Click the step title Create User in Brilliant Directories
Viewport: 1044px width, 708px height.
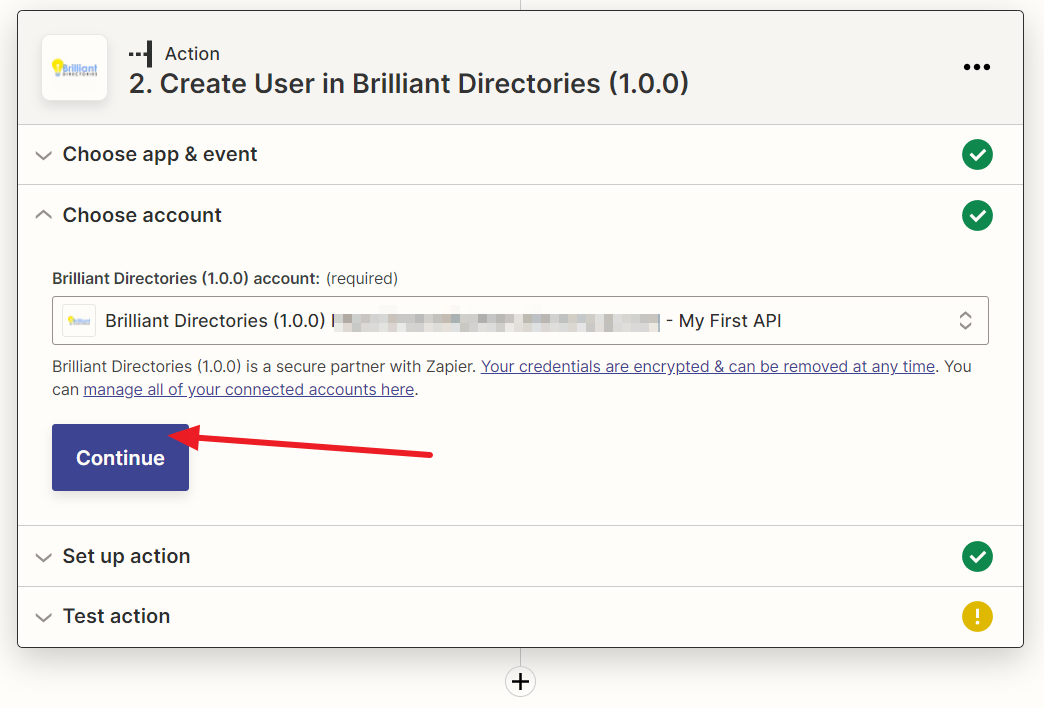(x=409, y=84)
